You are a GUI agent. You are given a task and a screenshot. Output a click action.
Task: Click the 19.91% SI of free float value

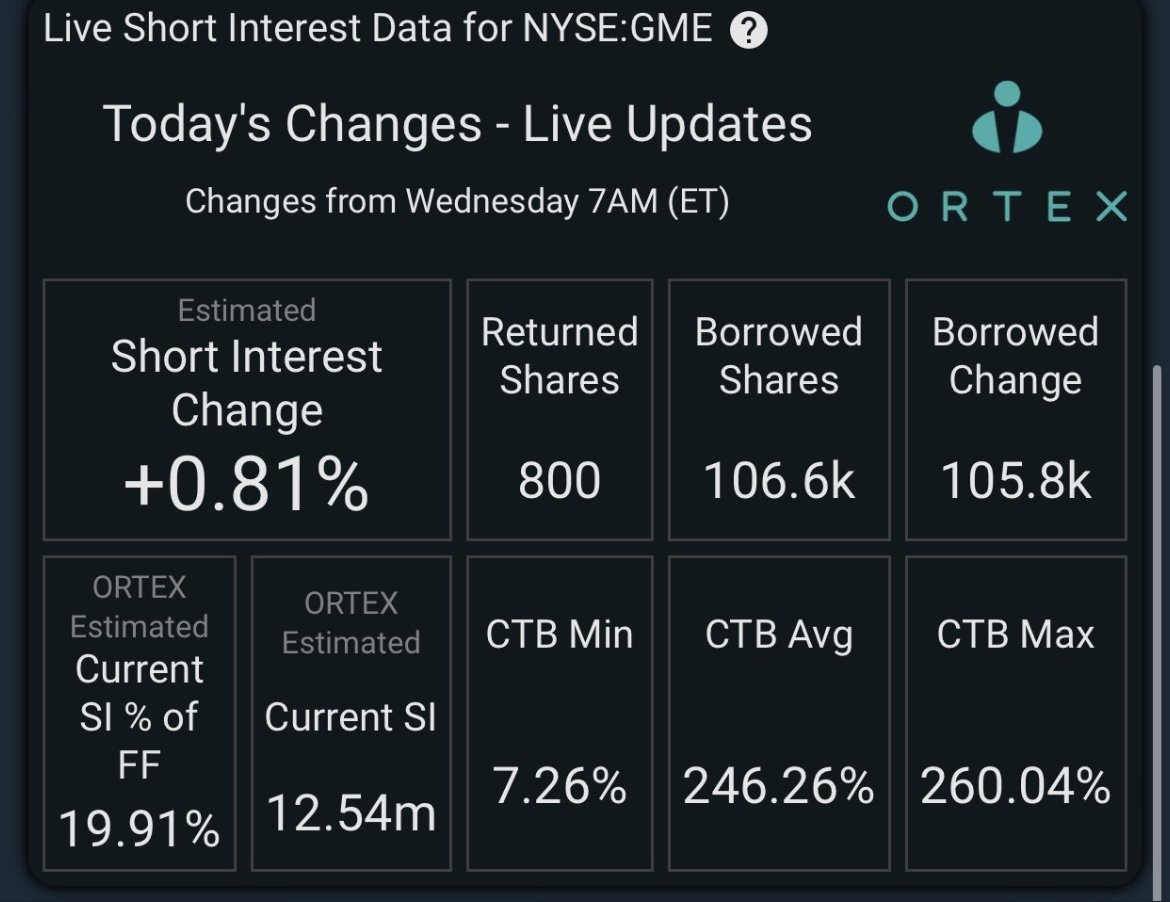140,829
